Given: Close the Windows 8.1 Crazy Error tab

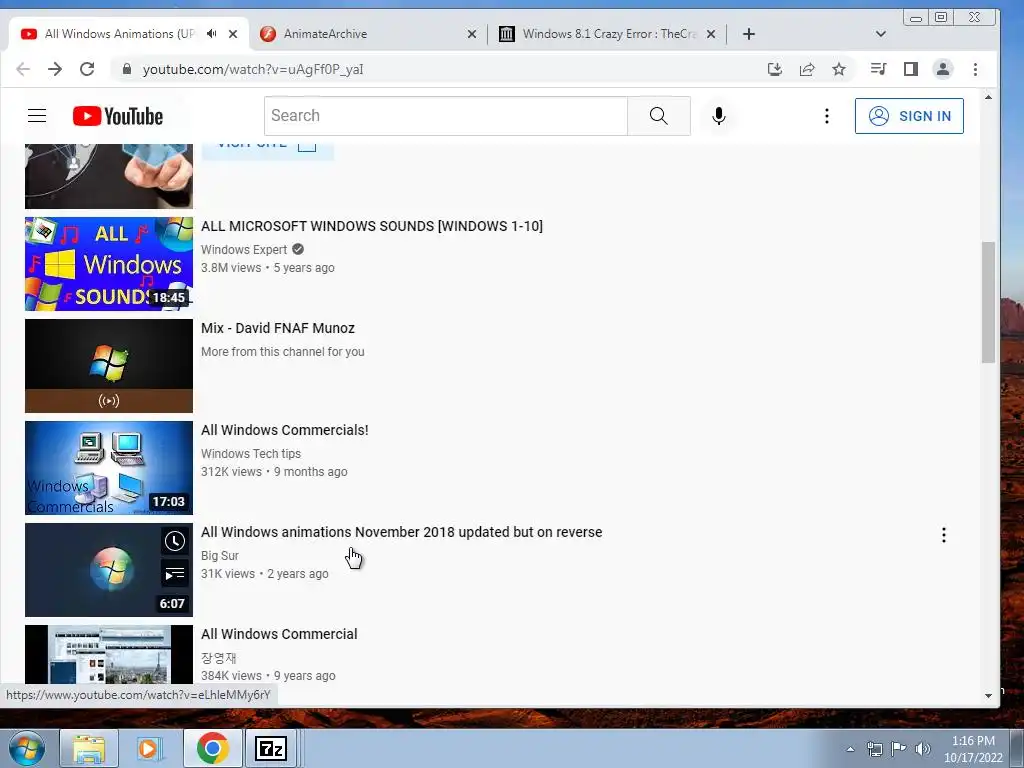Looking at the screenshot, I should pyautogui.click(x=711, y=34).
